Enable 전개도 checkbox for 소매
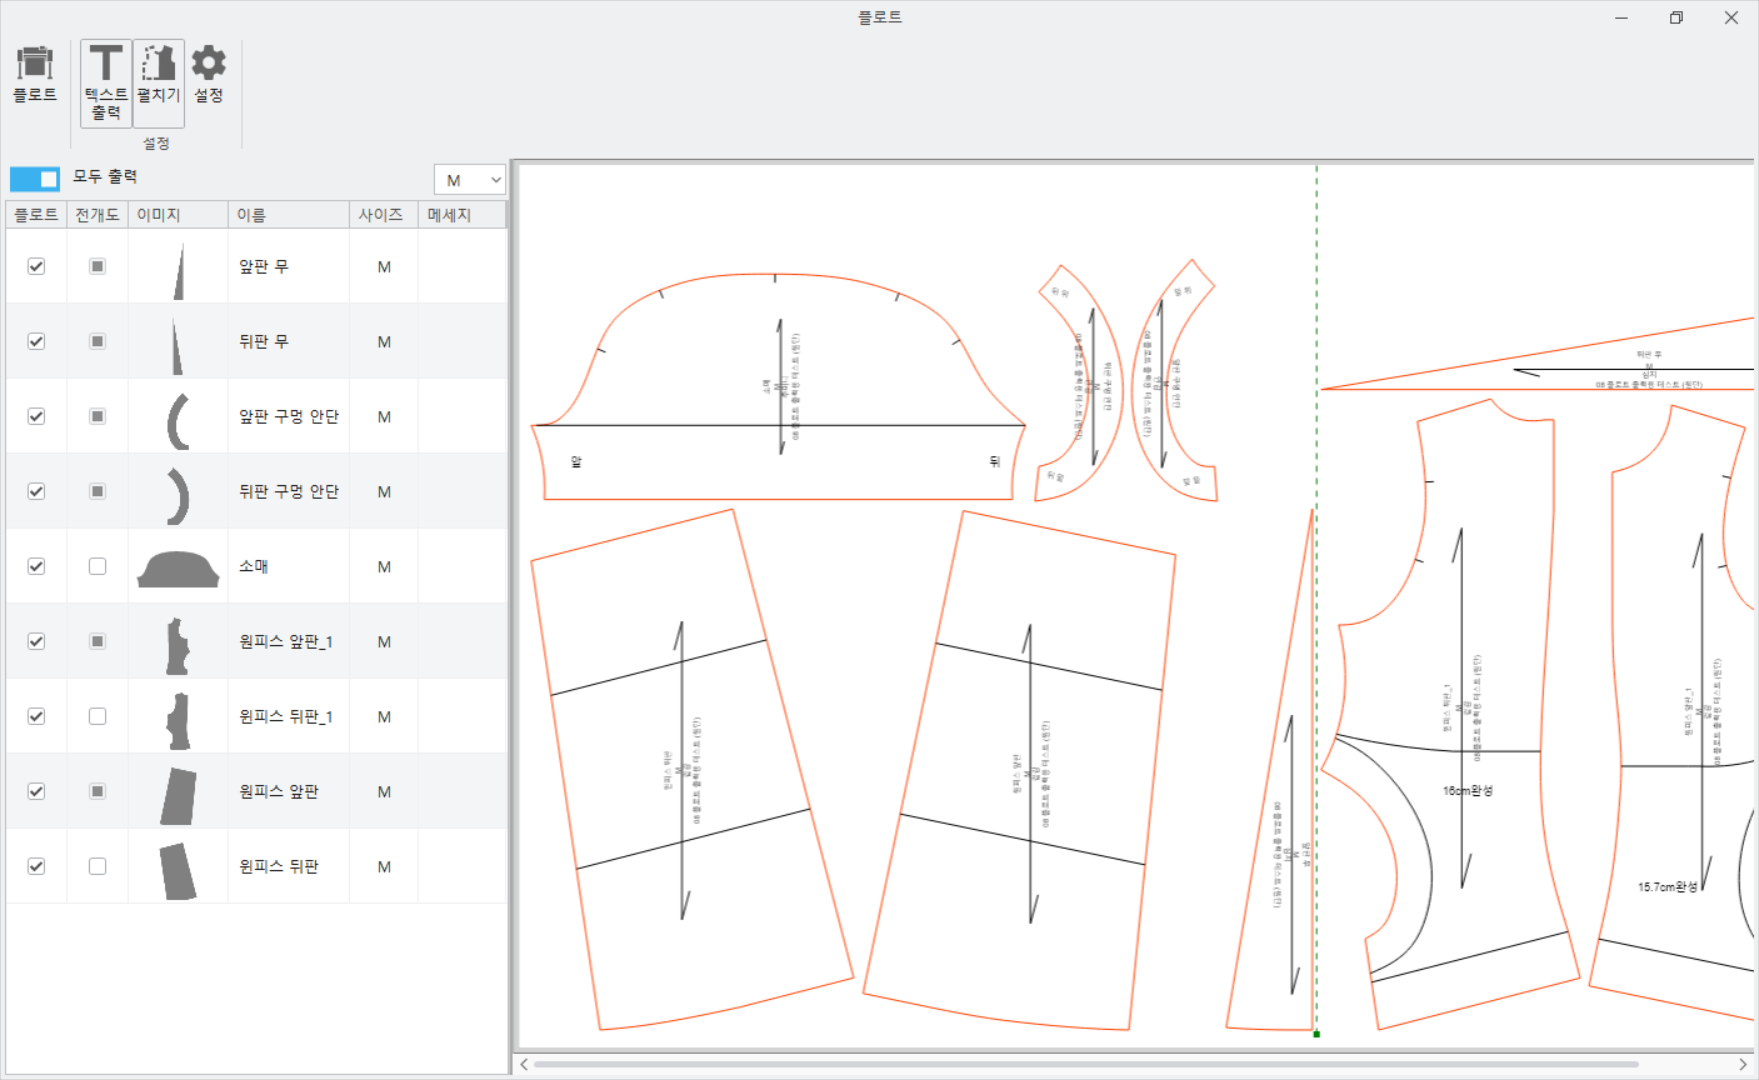Image resolution: width=1759 pixels, height=1080 pixels. [x=97, y=566]
